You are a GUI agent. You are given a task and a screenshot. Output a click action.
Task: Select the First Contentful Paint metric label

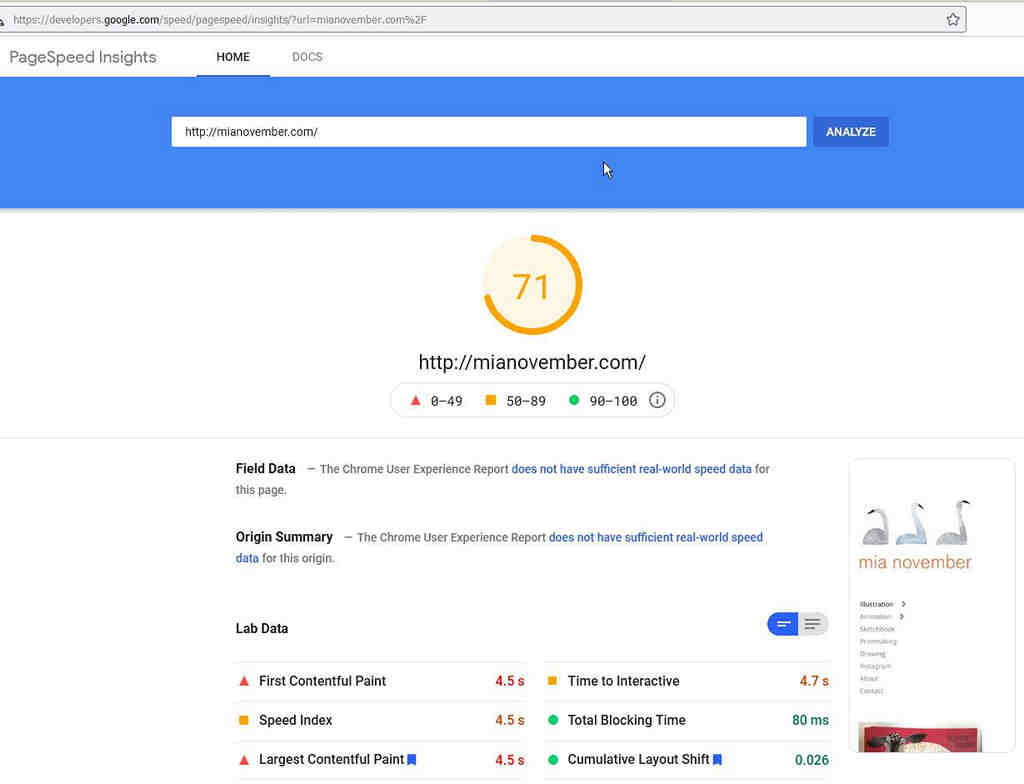click(323, 681)
